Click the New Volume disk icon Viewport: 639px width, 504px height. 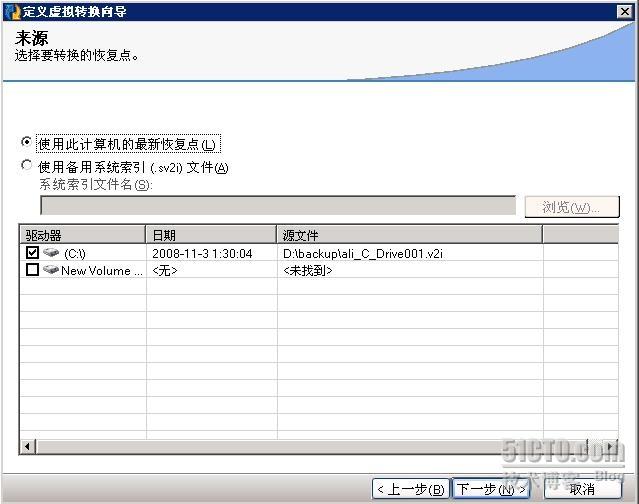point(51,270)
